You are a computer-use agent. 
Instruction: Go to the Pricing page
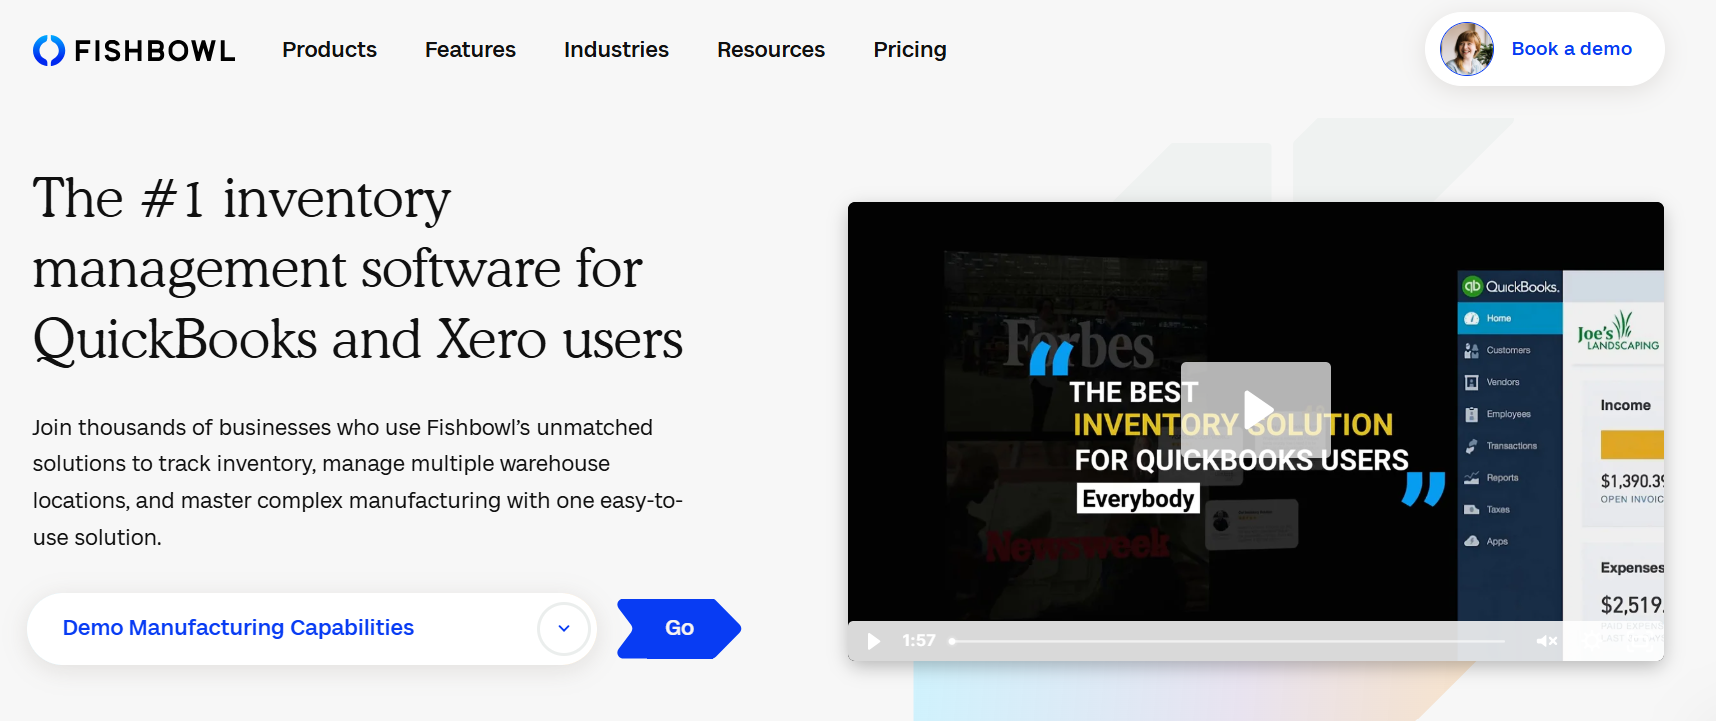click(x=909, y=50)
